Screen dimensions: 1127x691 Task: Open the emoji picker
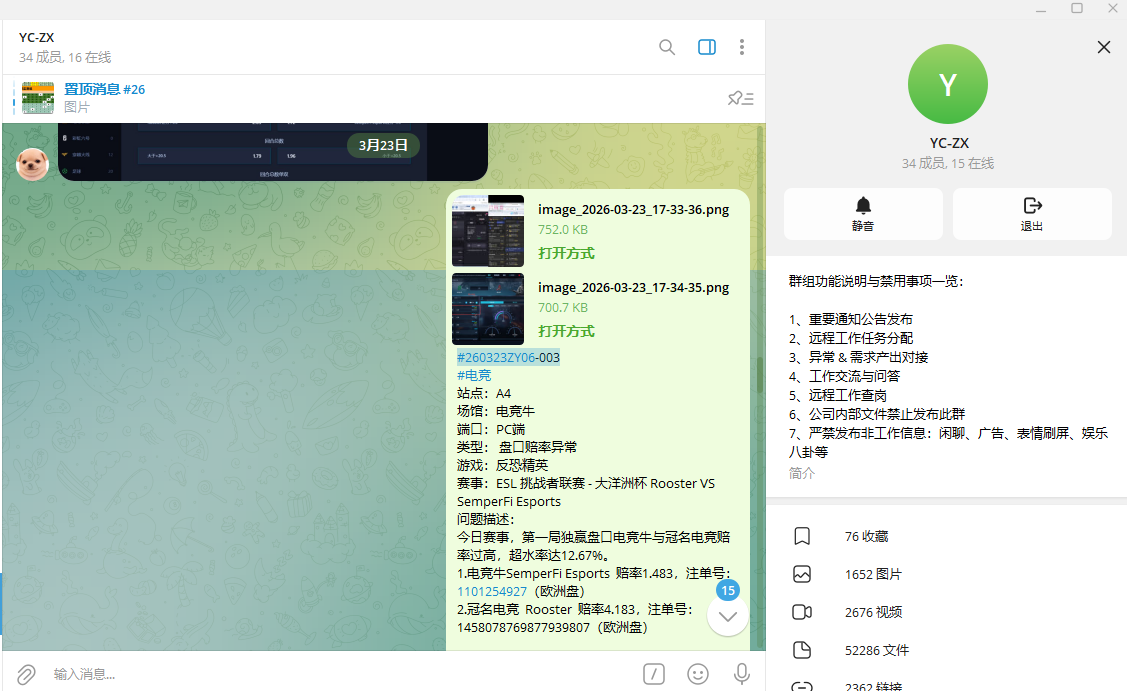[x=698, y=674]
